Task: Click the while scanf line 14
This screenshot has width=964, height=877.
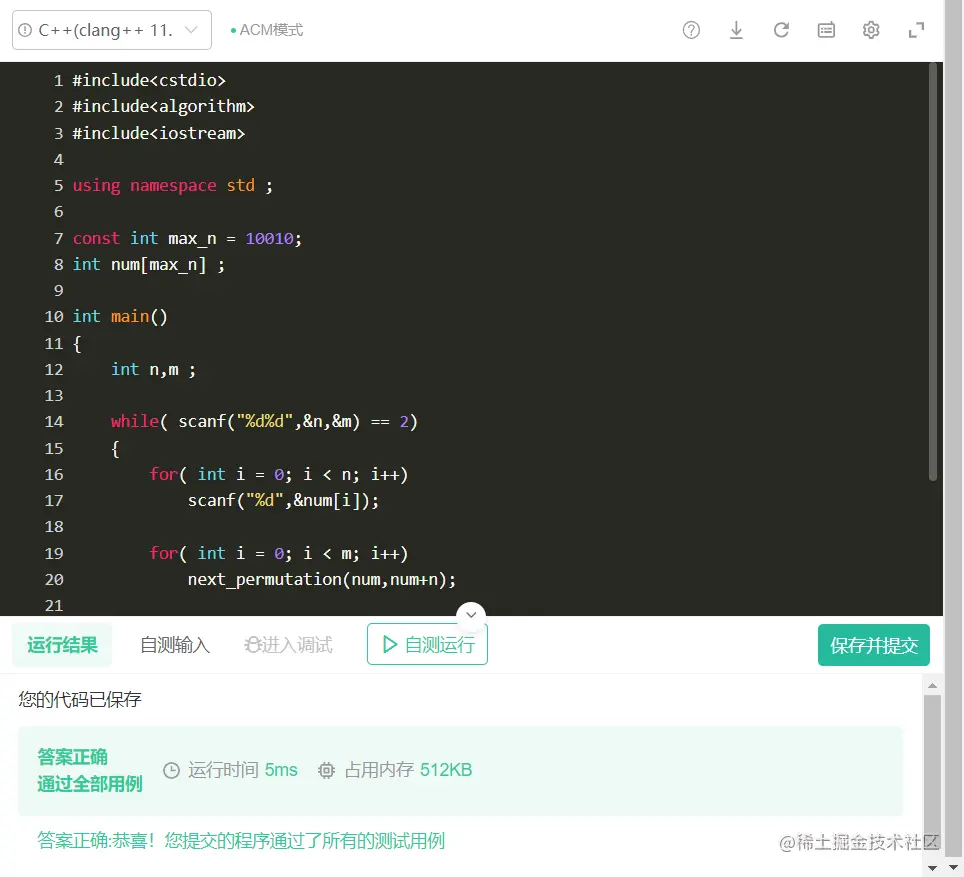Action: [264, 421]
